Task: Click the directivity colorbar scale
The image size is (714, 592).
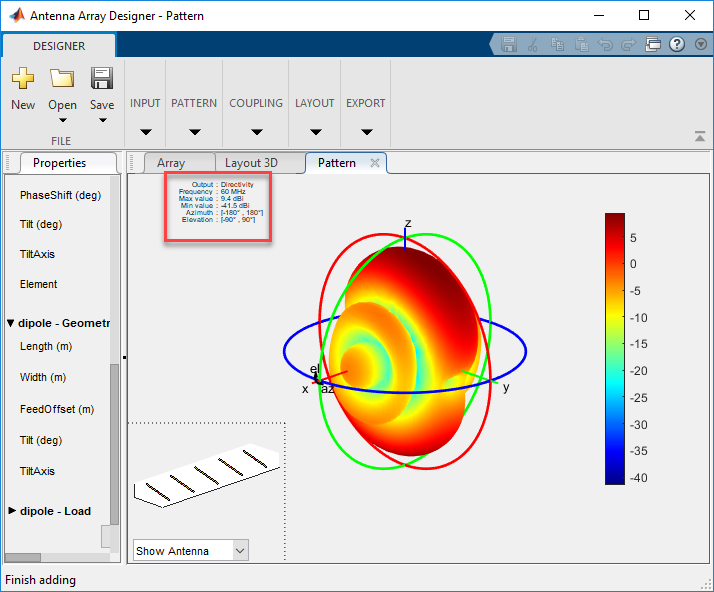Action: (615, 348)
